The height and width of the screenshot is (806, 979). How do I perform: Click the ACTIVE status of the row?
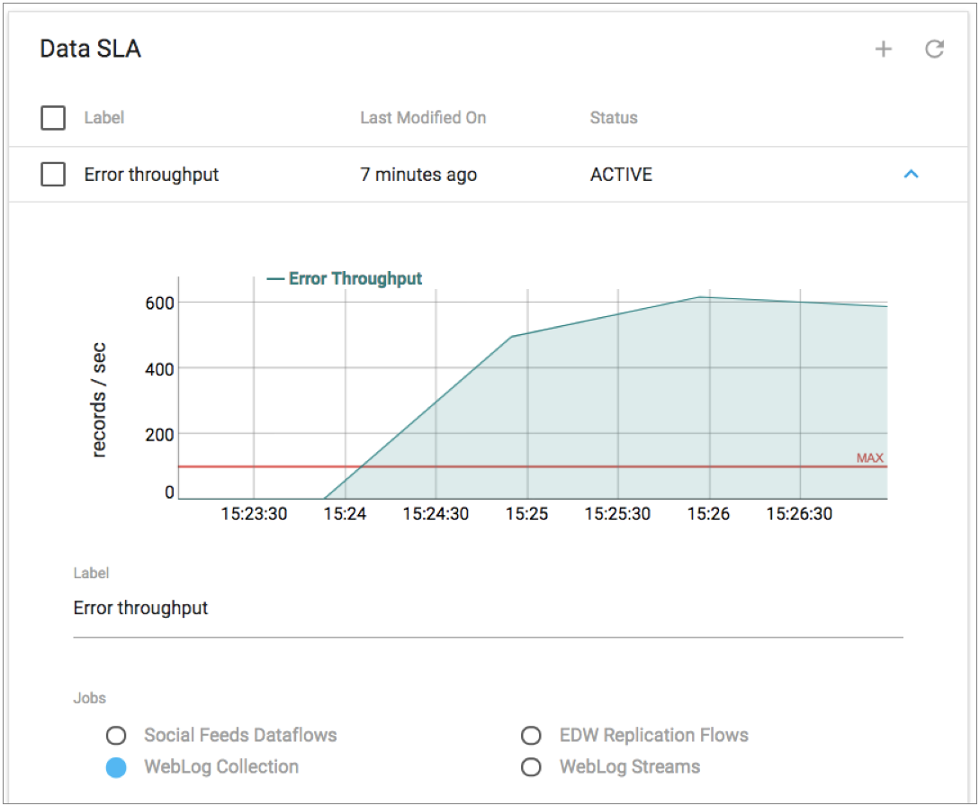click(x=621, y=174)
